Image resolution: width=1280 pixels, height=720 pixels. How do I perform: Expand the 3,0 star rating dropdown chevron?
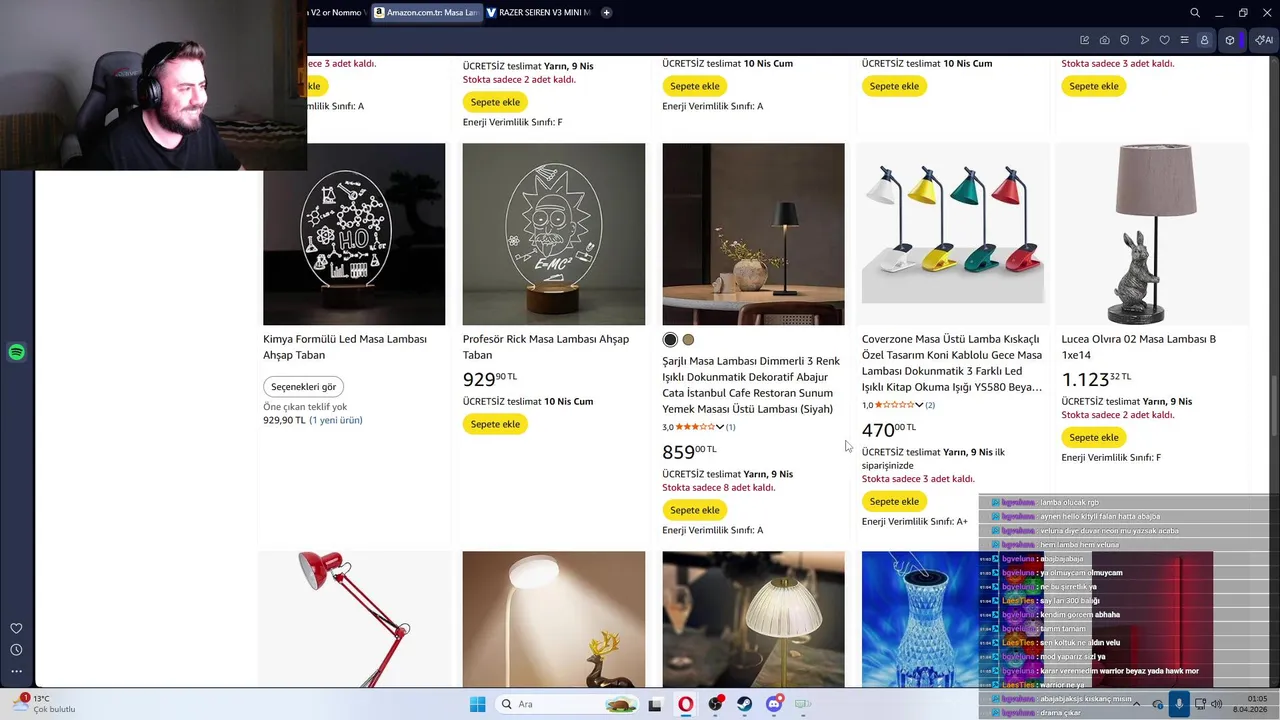719,427
